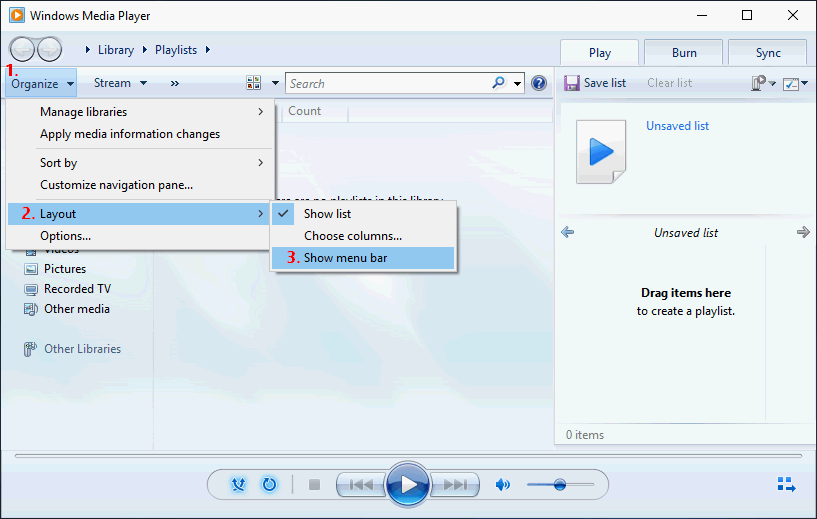
Task: Click the Previous track button
Action: (x=361, y=485)
